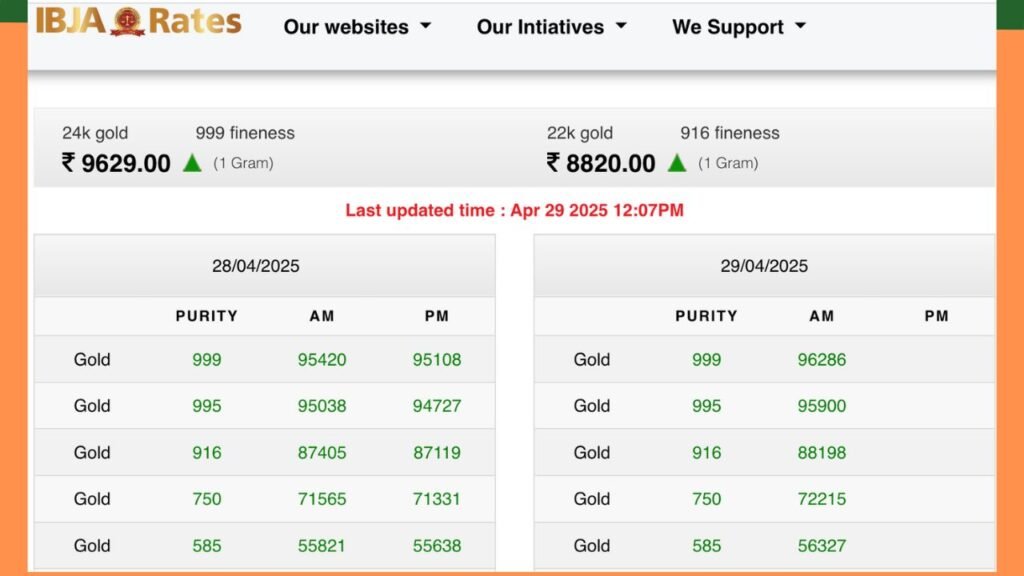Click the 29/04/2025 table header
Image resolution: width=1024 pixels, height=576 pixels.
[x=764, y=266]
